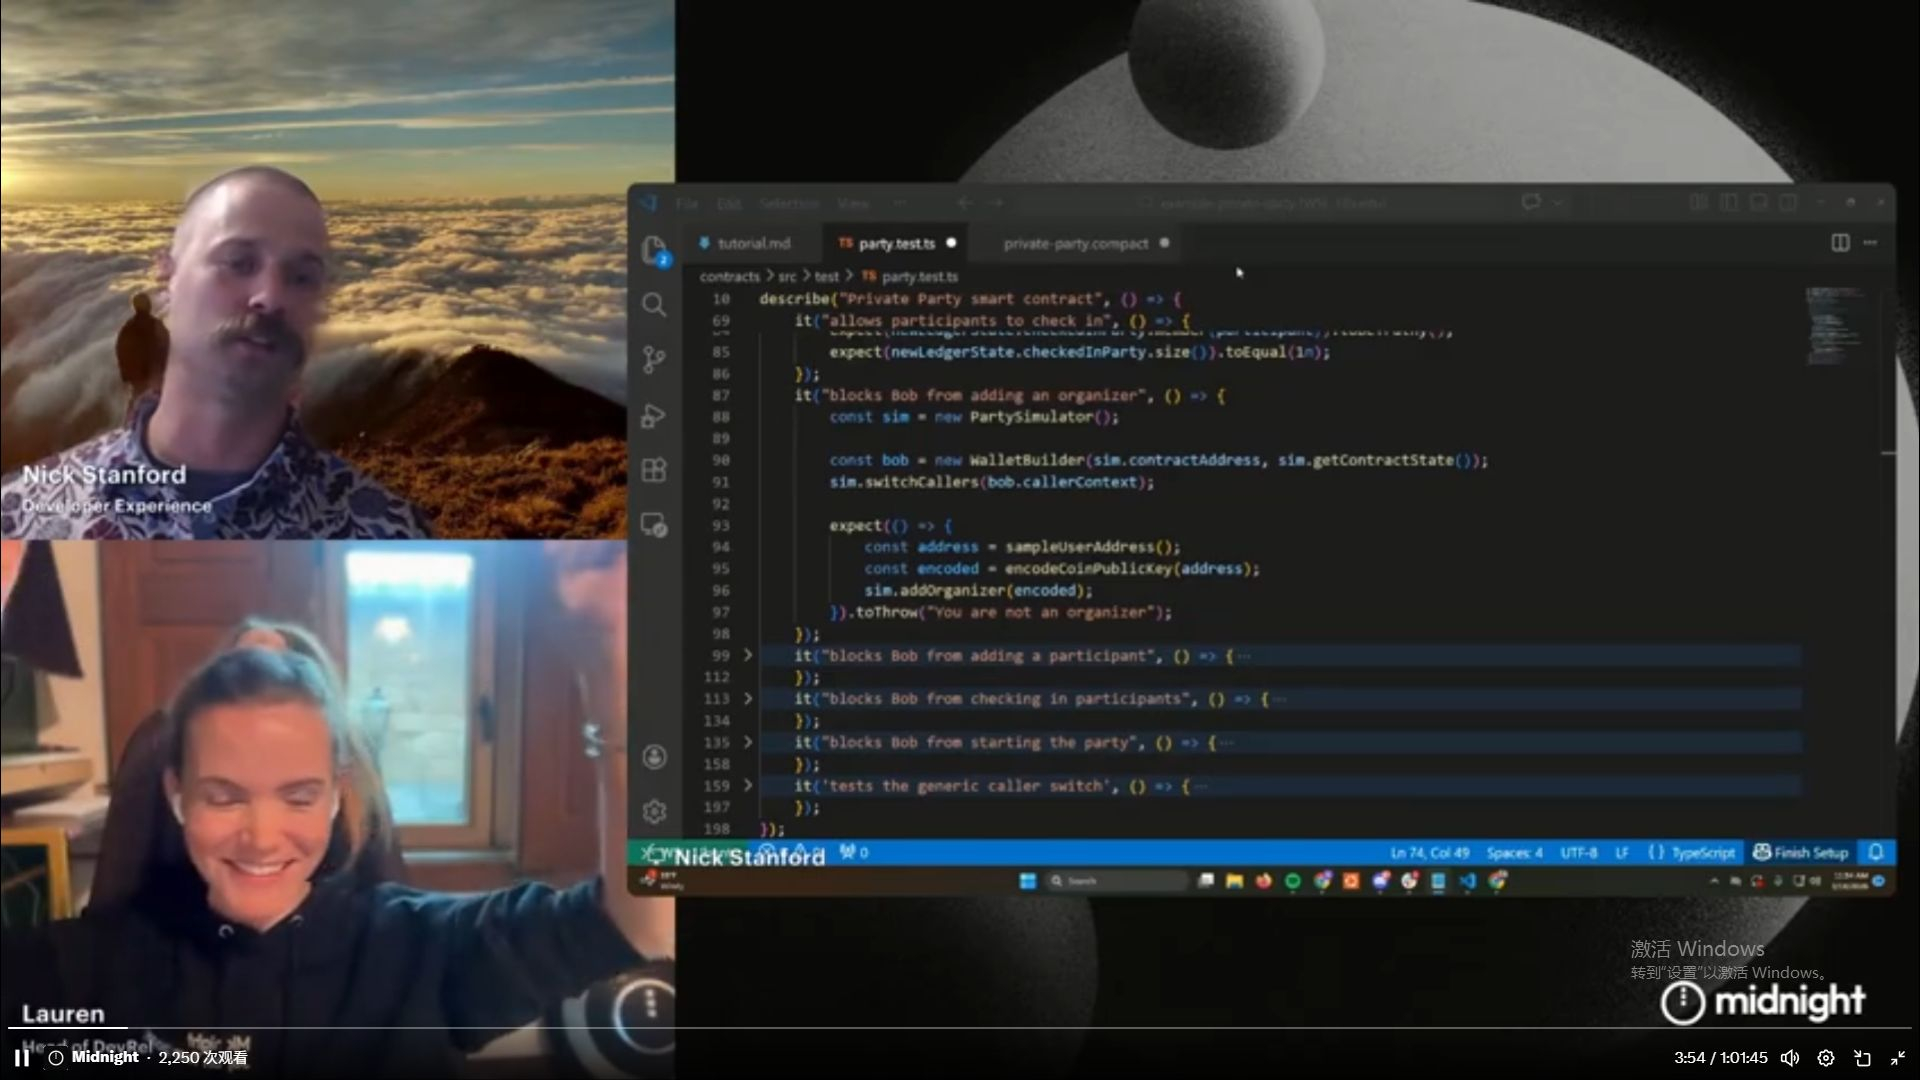Expand the folded test 'blocks Bob from starting the party'
This screenshot has height=1080, width=1920.
[747, 743]
